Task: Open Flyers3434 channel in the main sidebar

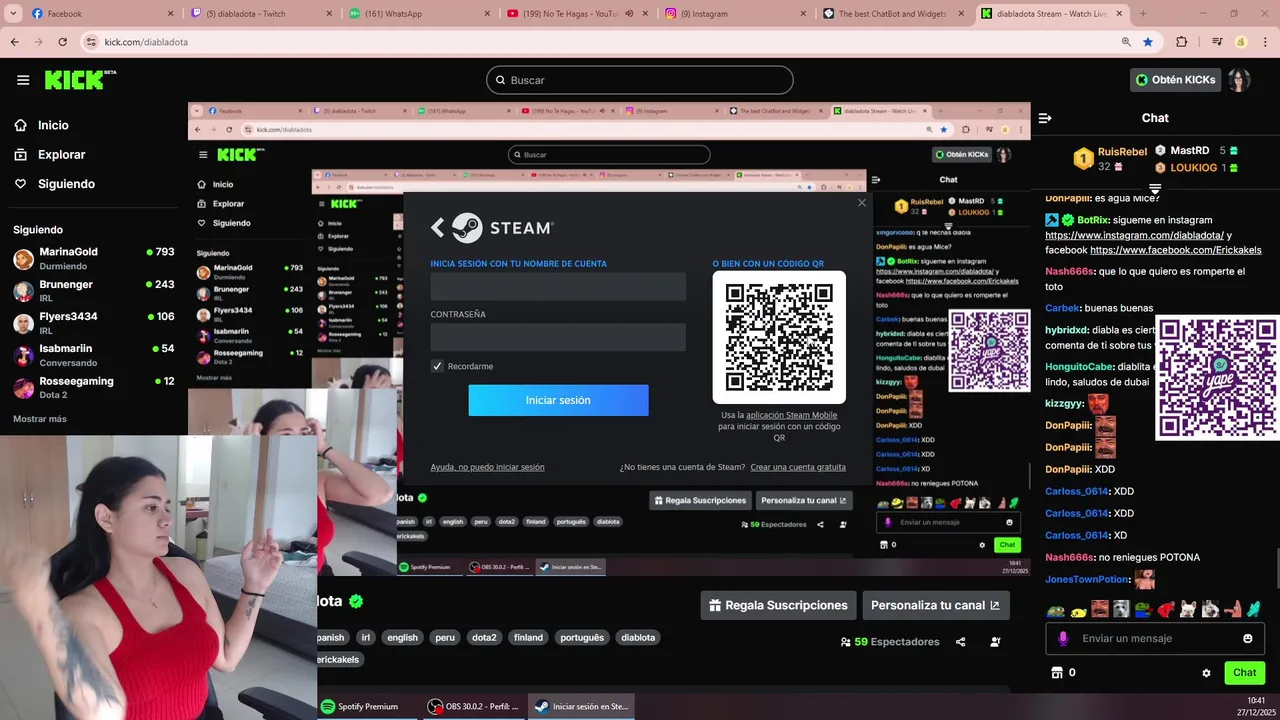Action: 94,322
